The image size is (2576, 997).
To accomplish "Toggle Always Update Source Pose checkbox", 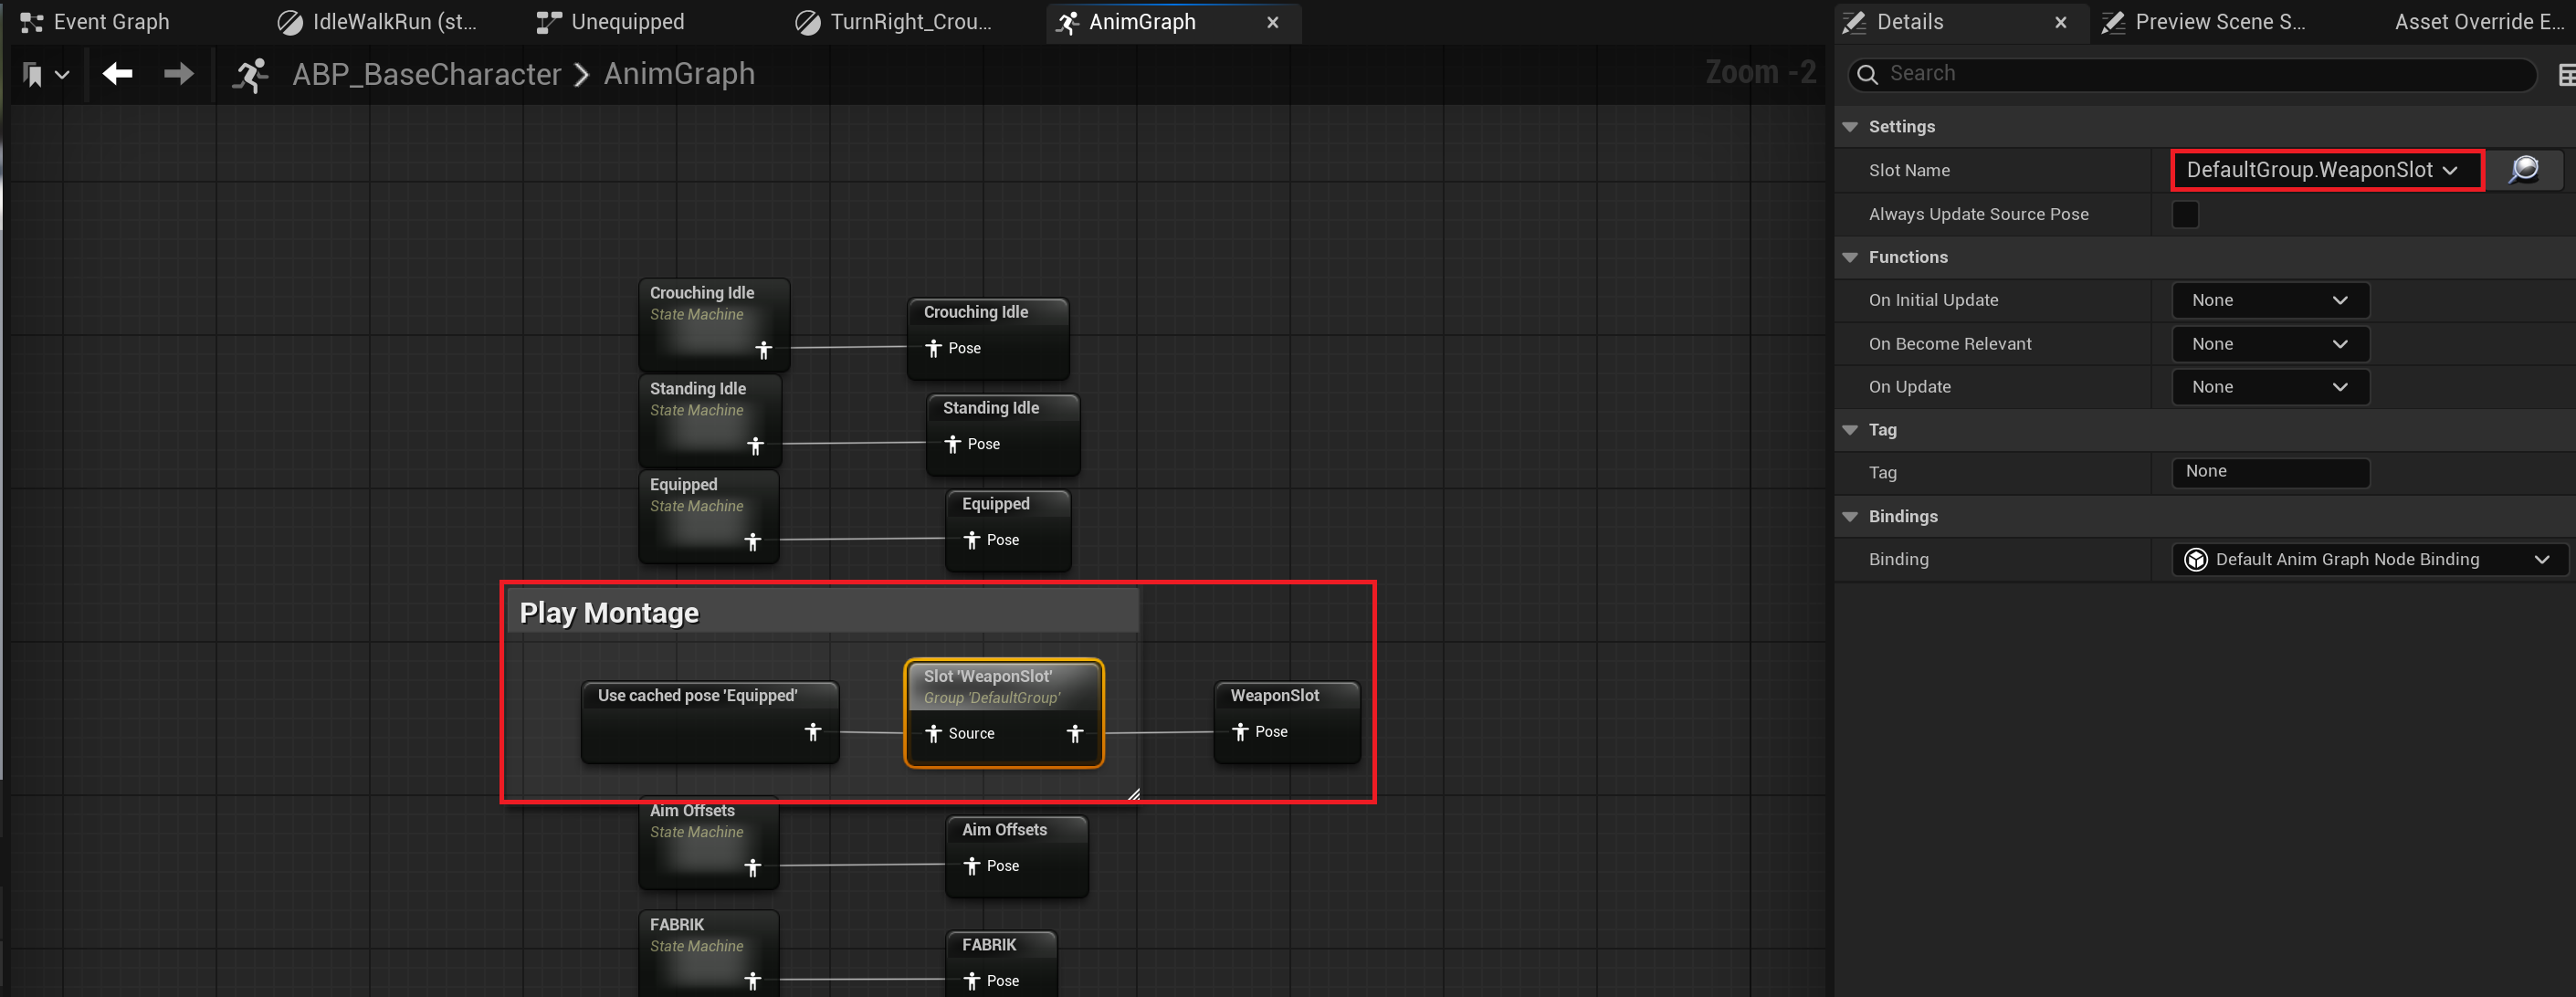I will pyautogui.click(x=2185, y=214).
